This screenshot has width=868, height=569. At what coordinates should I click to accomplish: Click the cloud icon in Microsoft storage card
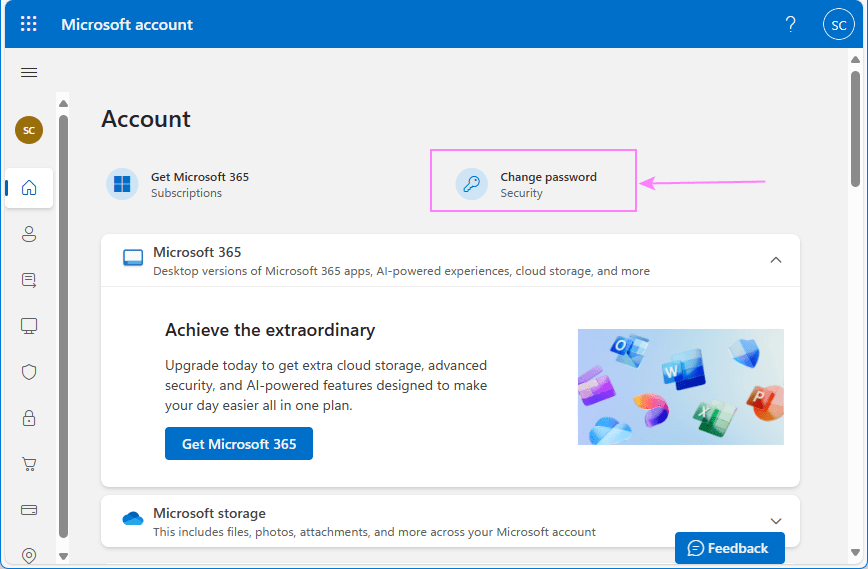pyautogui.click(x=133, y=519)
